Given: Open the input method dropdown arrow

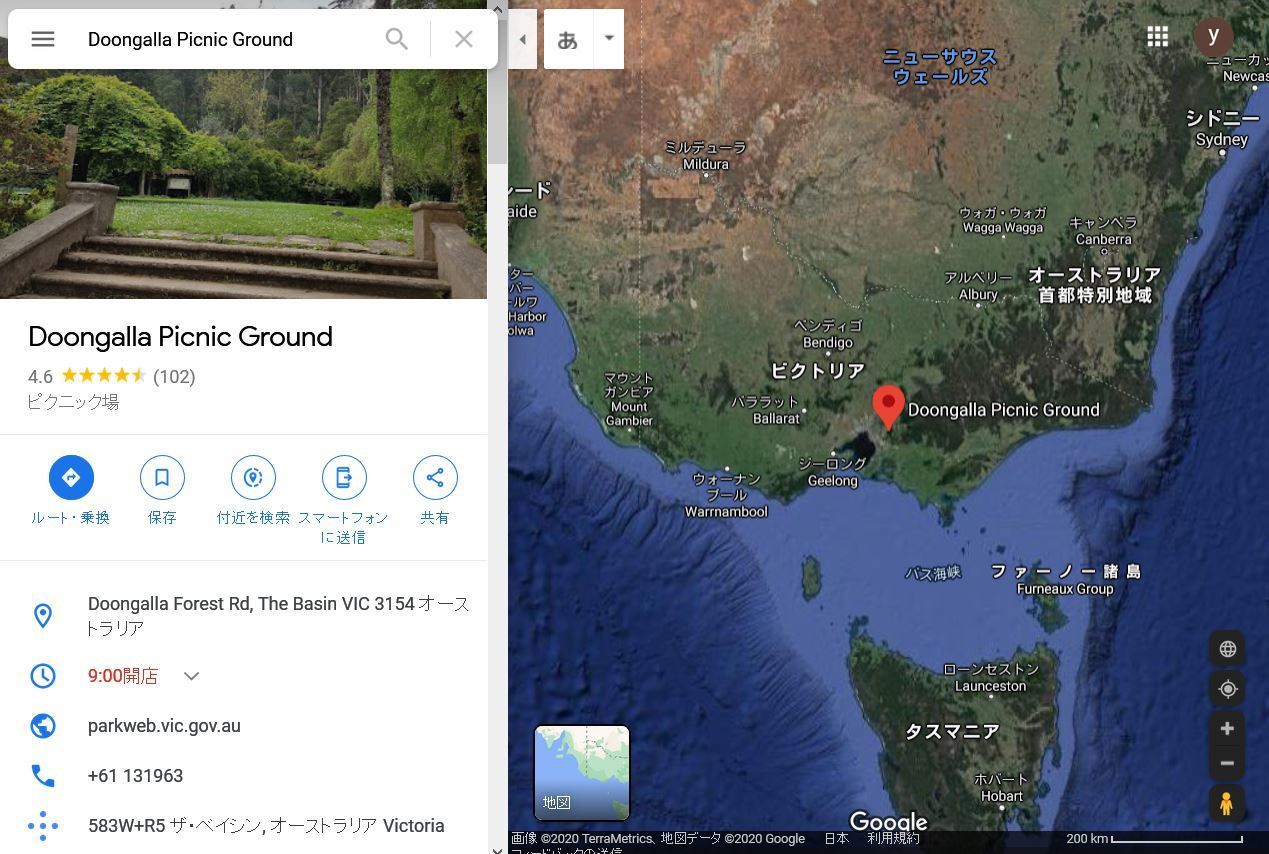Looking at the screenshot, I should pyautogui.click(x=608, y=38).
